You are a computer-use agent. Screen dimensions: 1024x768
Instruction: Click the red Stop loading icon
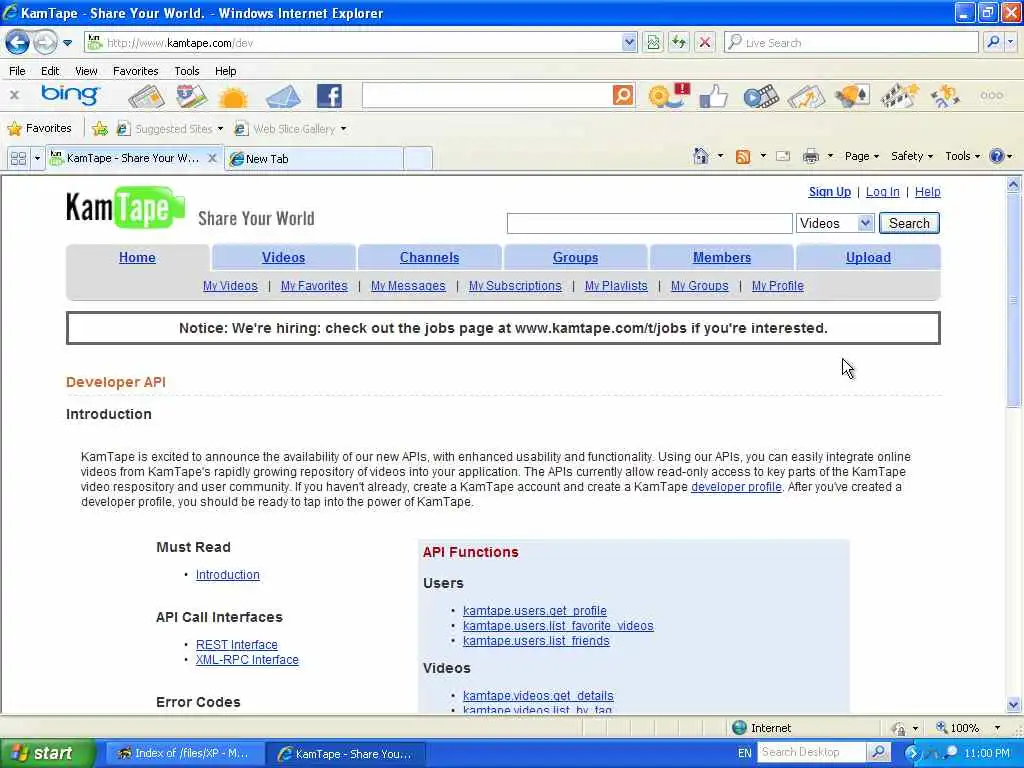point(705,42)
